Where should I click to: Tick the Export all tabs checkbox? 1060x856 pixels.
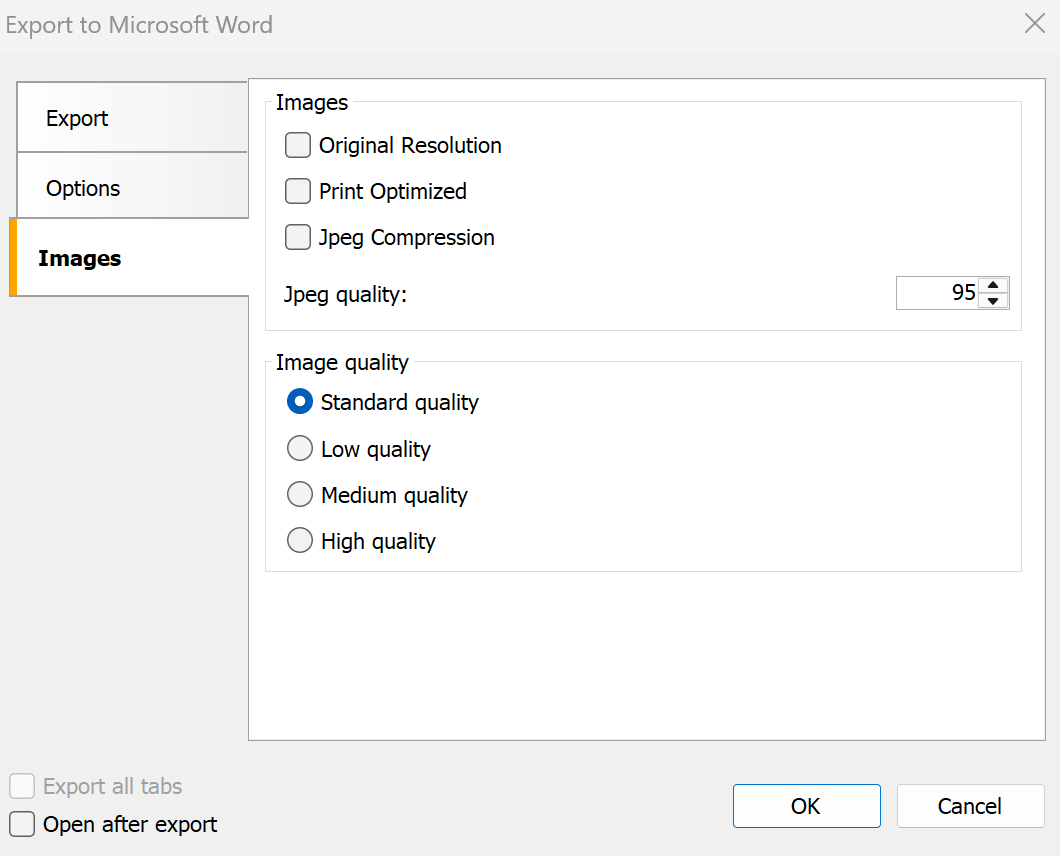coord(22,786)
